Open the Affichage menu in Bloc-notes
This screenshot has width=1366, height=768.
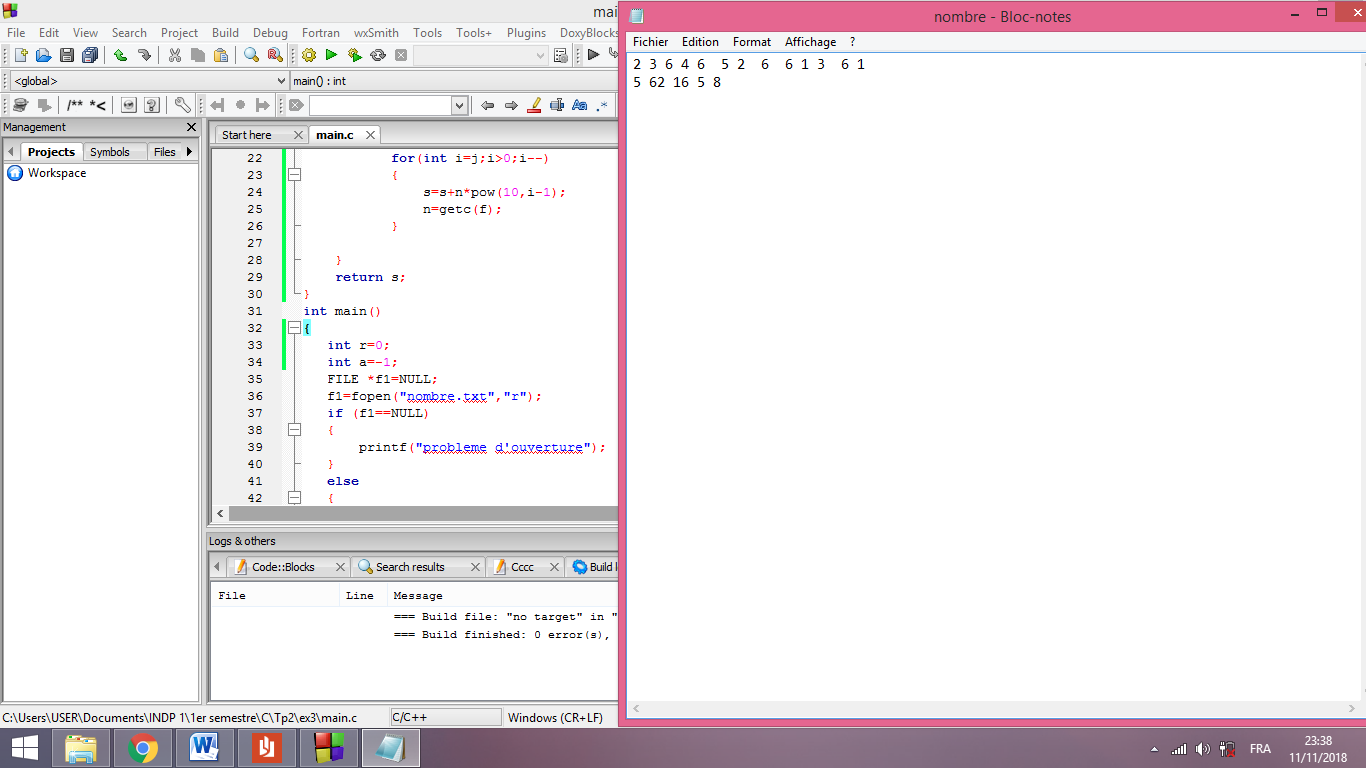point(810,42)
